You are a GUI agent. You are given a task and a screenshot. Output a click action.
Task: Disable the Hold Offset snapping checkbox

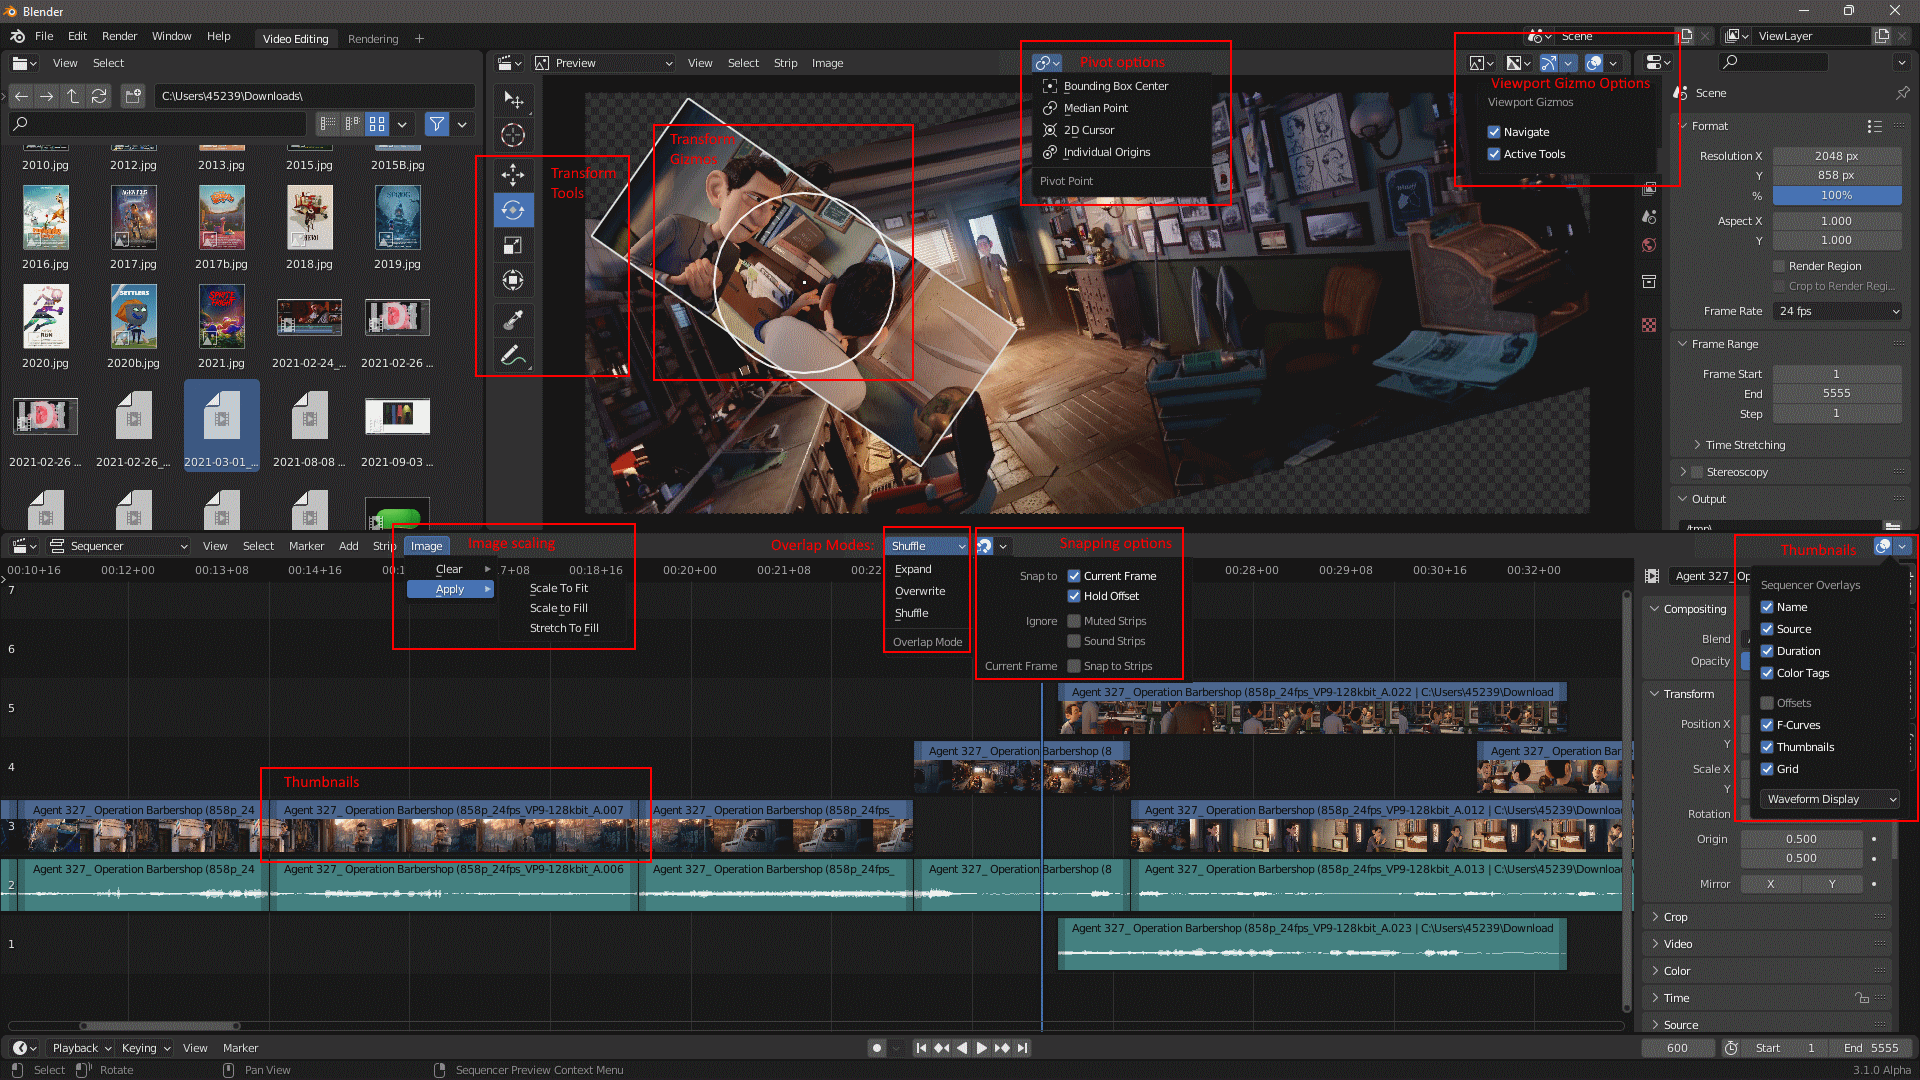point(1074,596)
